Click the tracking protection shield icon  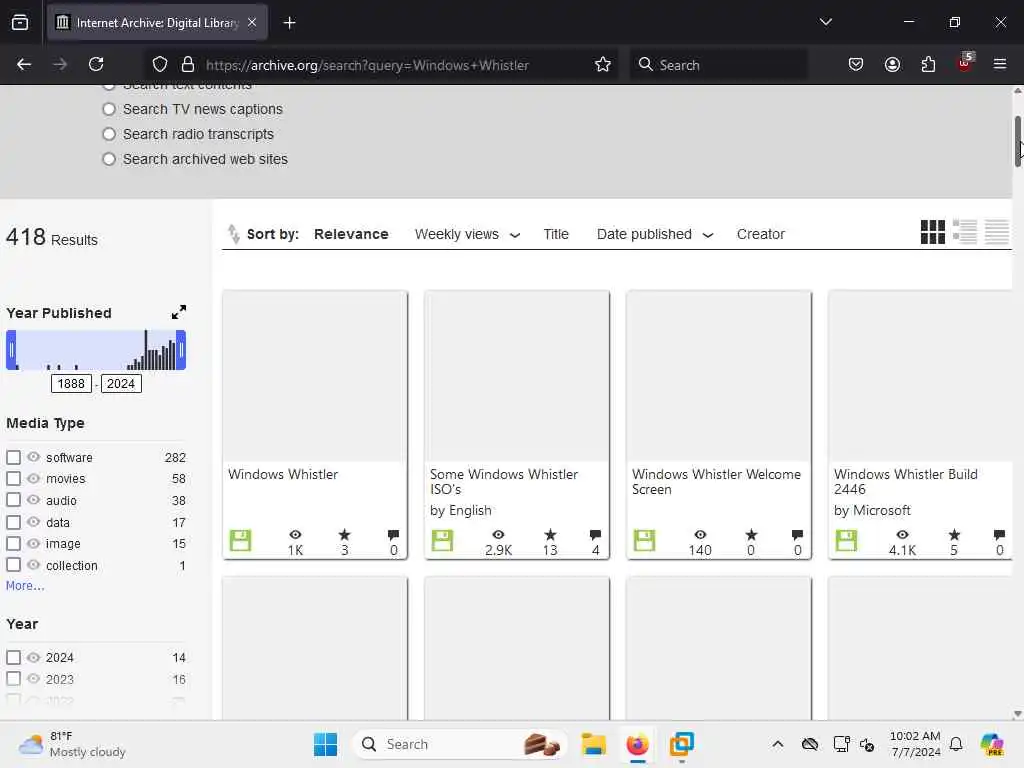tap(160, 64)
